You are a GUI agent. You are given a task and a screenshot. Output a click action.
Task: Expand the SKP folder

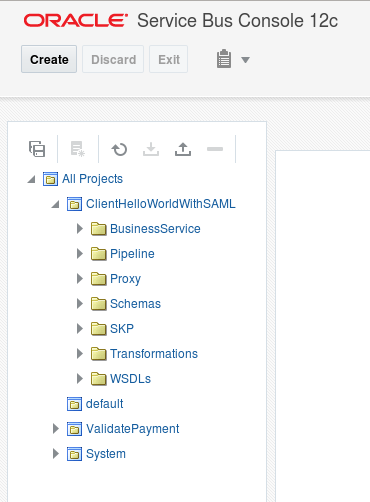pos(80,329)
